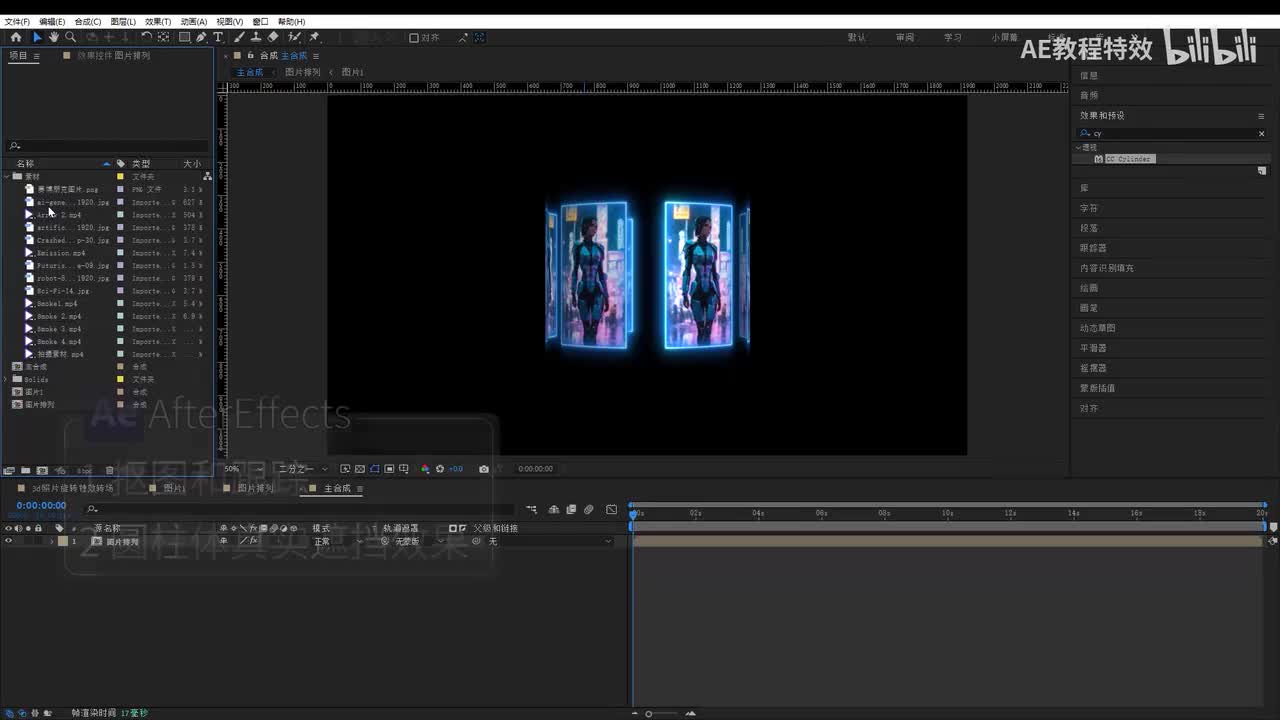This screenshot has width=1280, height=720.
Task: Select the Zoom magnifier tool
Action: pos(70,37)
